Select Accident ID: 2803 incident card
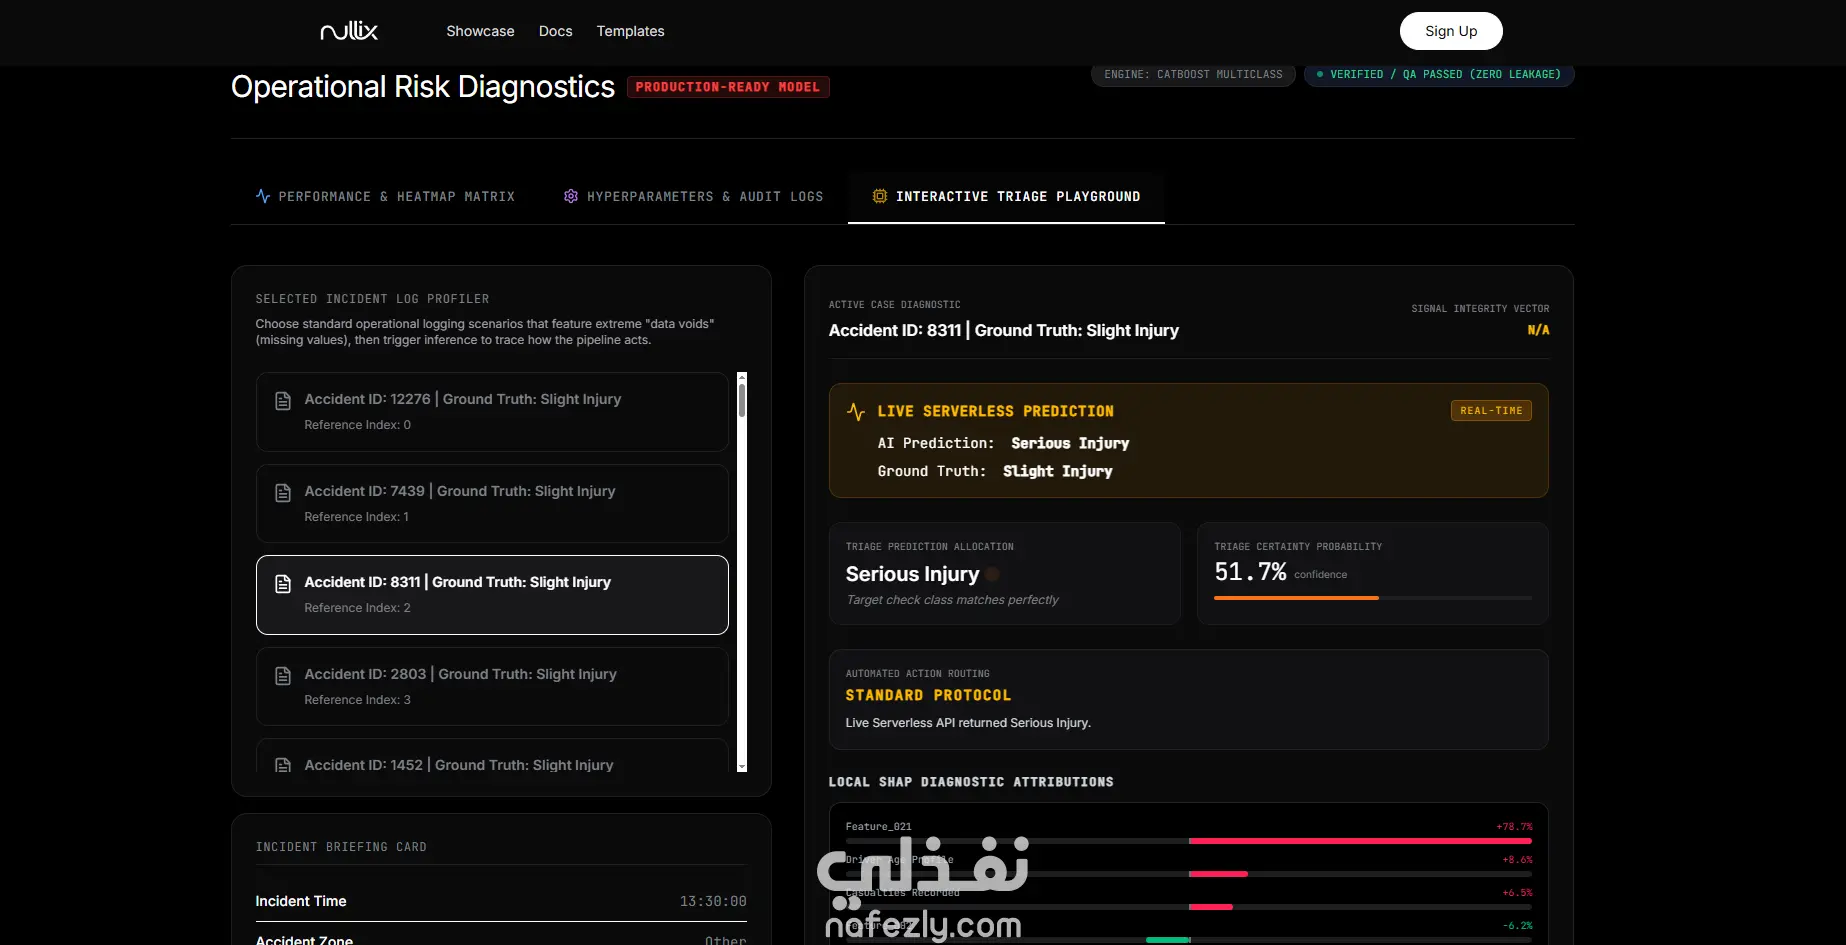 pyautogui.click(x=492, y=686)
